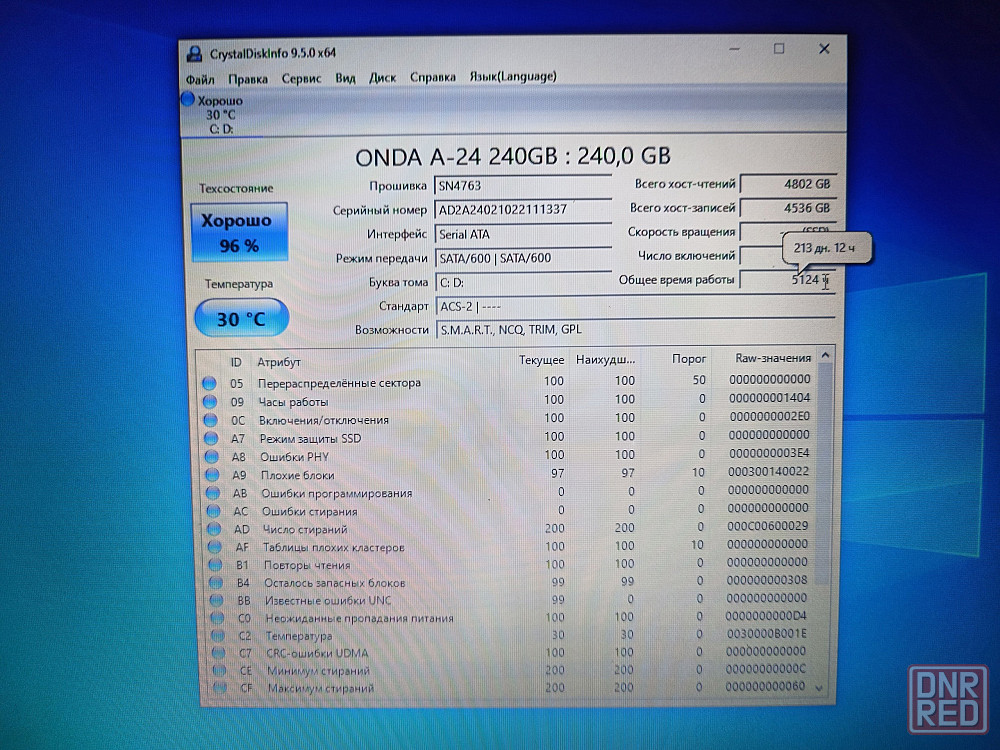This screenshot has width=1000, height=750.
Task: Open the Язык(Language) menu
Action: (x=513, y=76)
